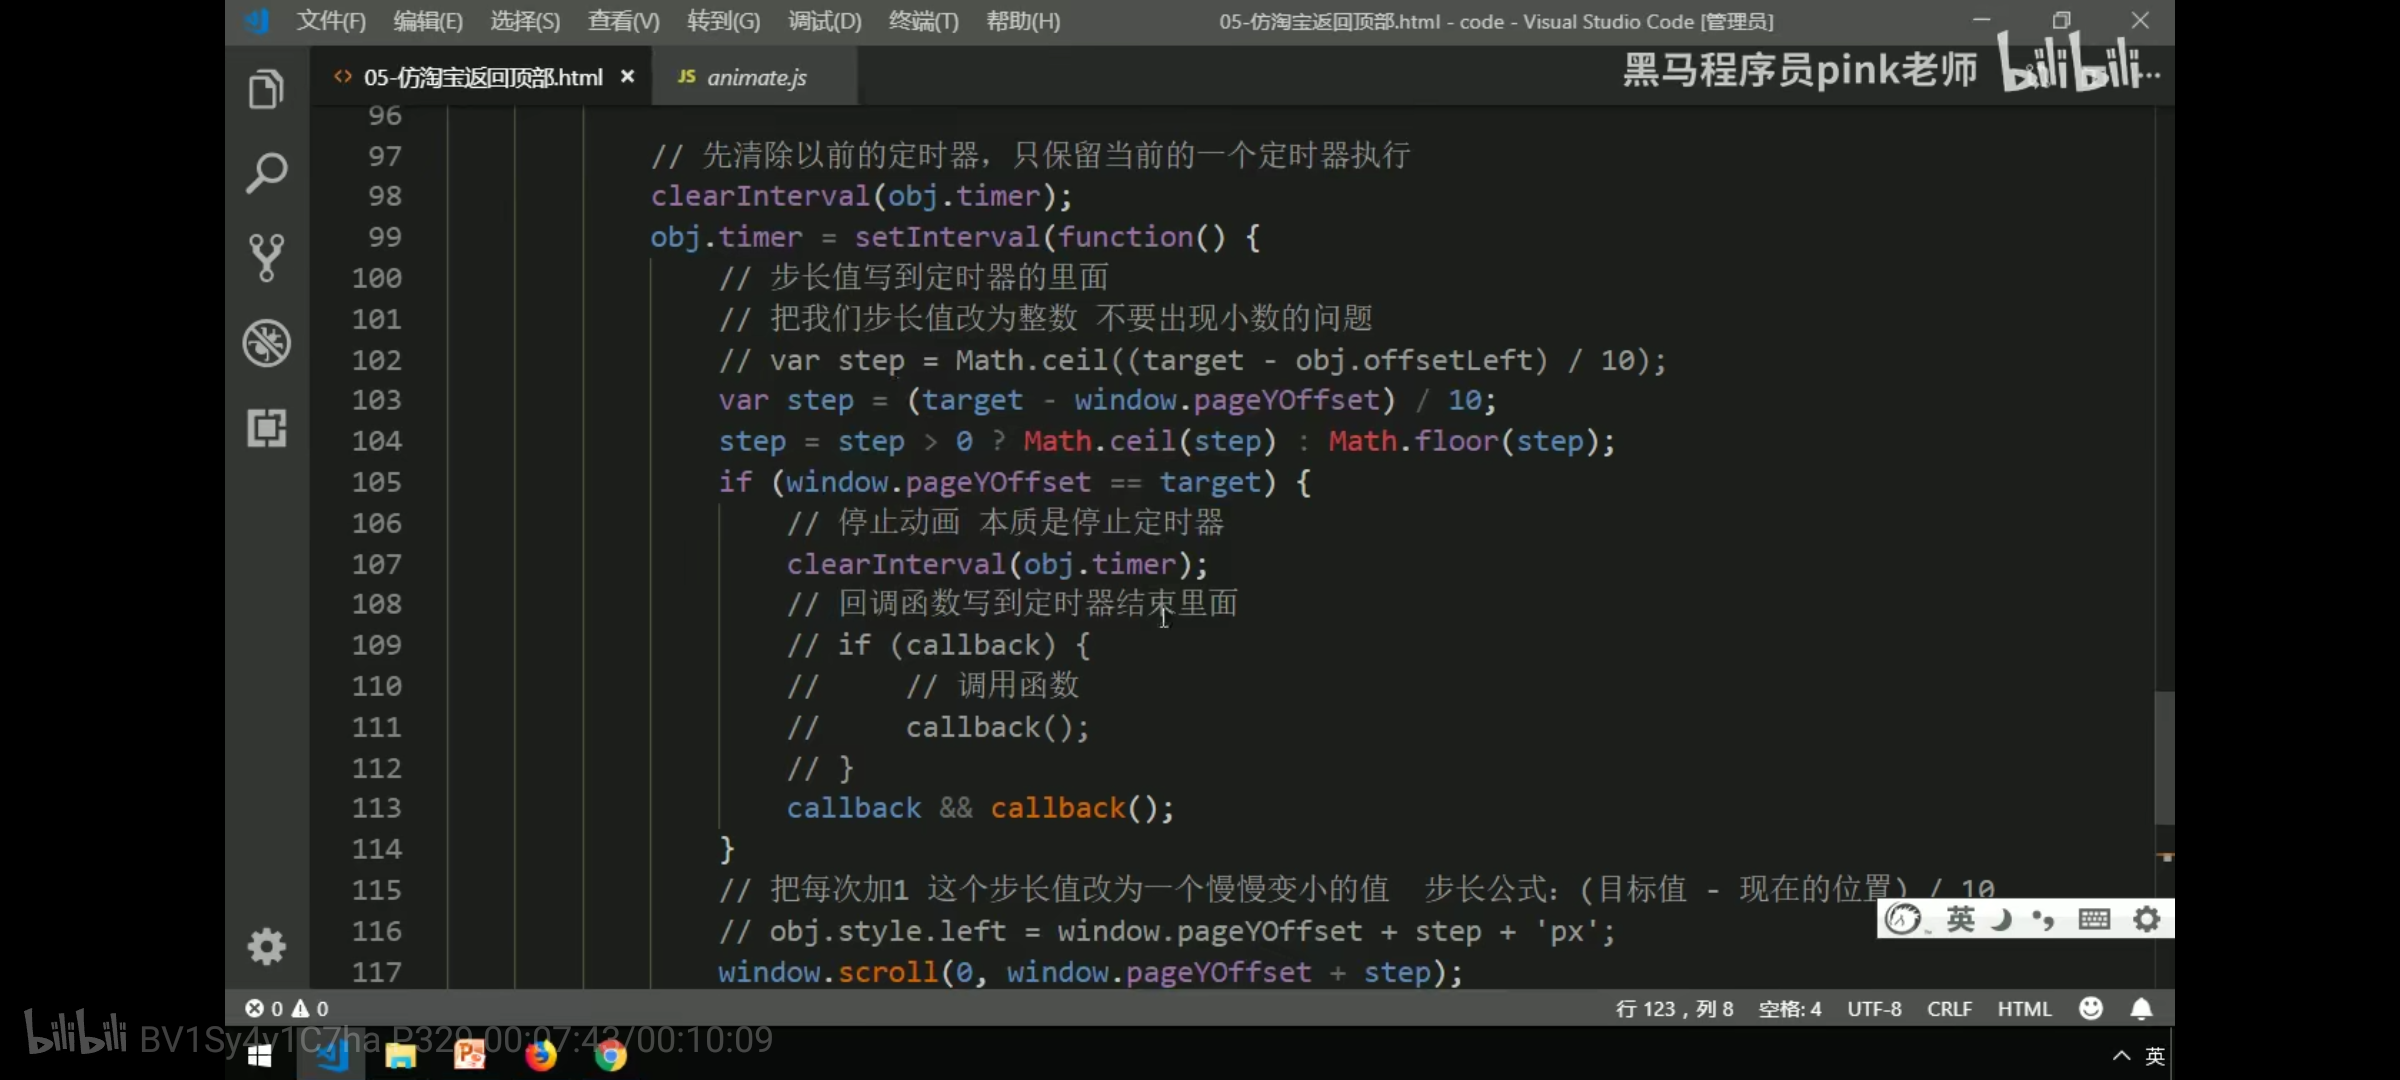Click the IME logo icon in input toolbar
Image resolution: width=2400 pixels, height=1080 pixels.
(x=1903, y=918)
